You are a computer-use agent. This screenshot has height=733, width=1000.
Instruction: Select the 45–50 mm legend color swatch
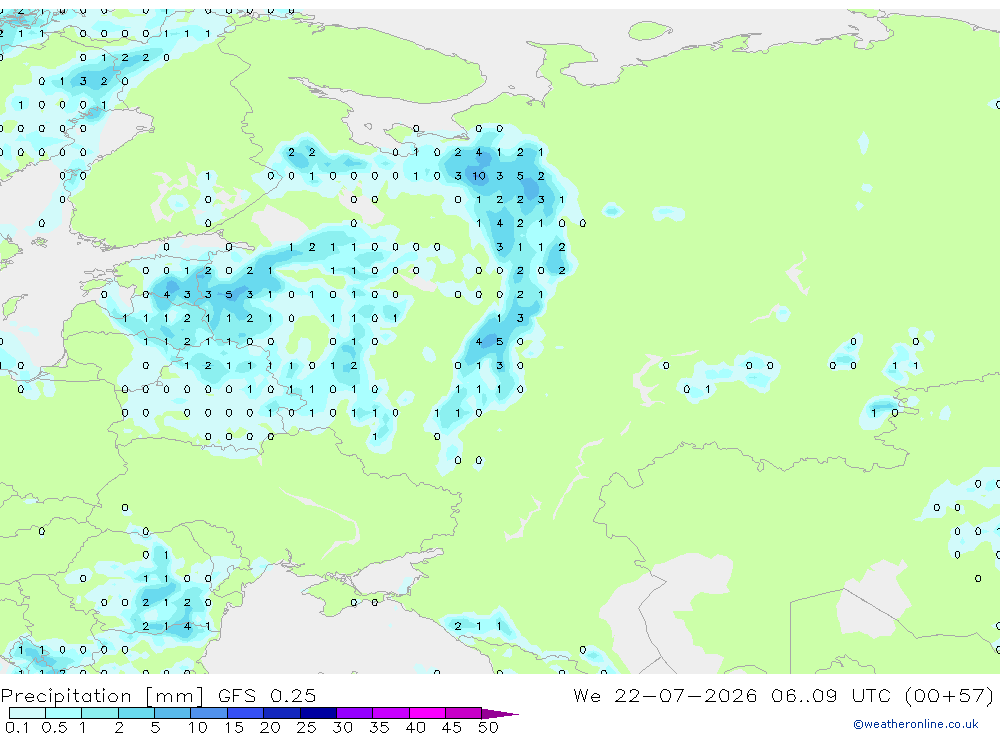464,713
